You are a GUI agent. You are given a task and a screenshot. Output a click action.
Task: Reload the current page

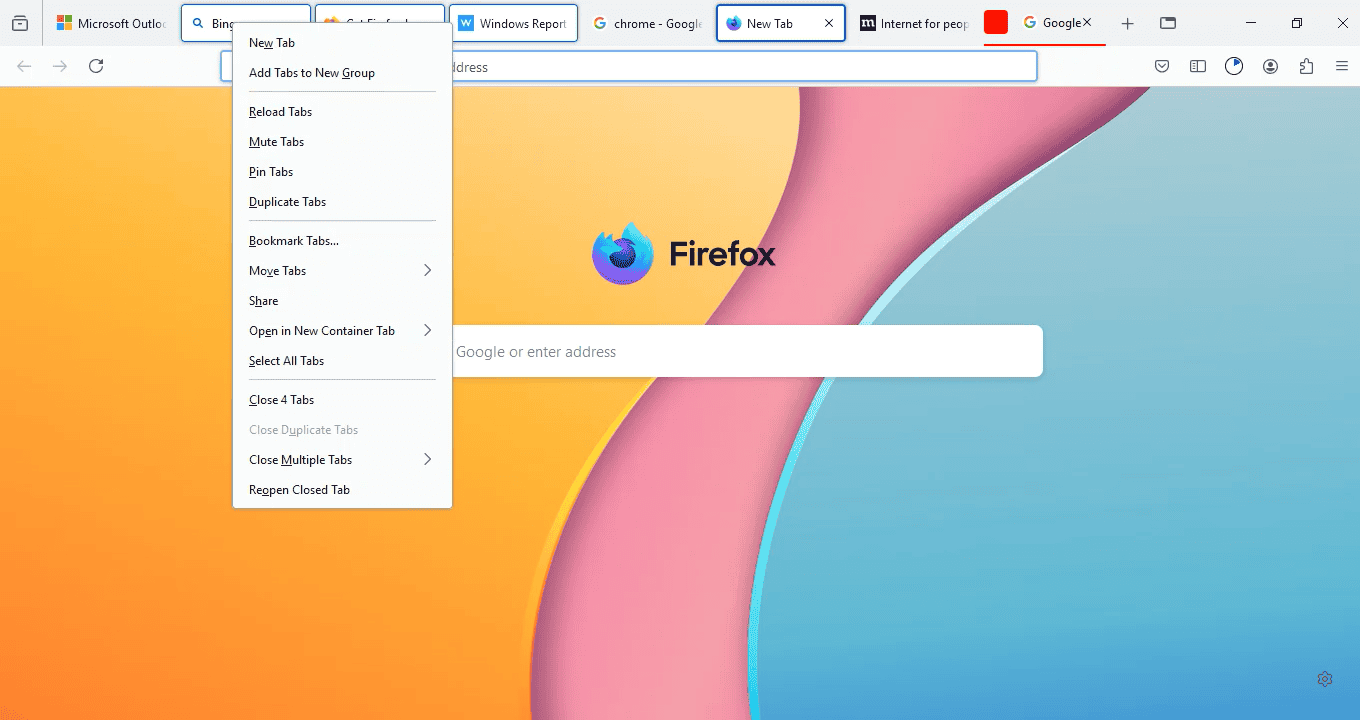tap(96, 66)
